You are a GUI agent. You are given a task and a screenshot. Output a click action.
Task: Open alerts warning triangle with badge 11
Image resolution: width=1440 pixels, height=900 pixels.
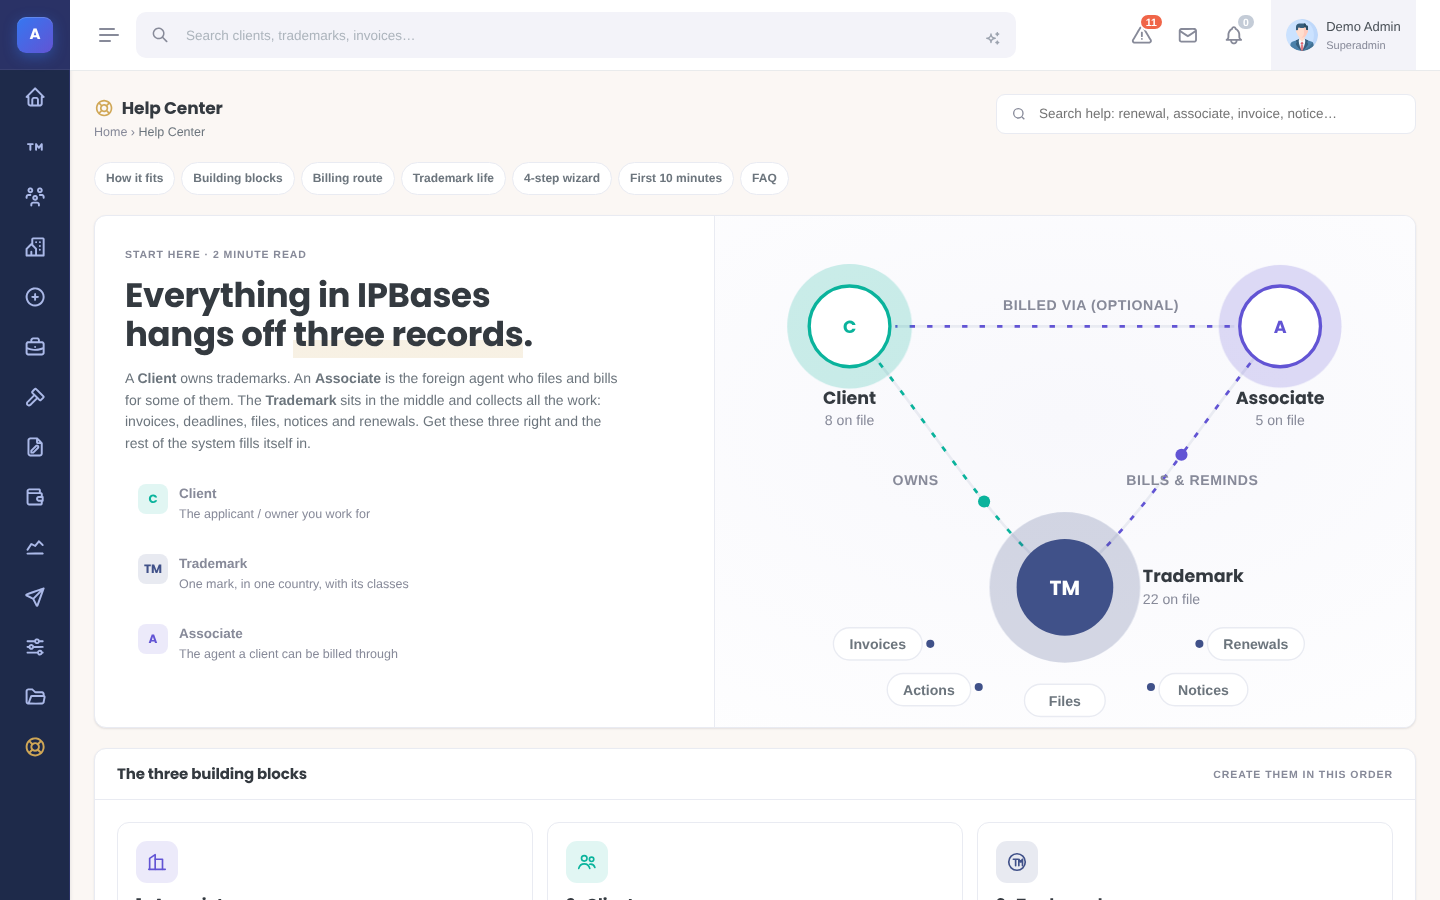tap(1142, 35)
